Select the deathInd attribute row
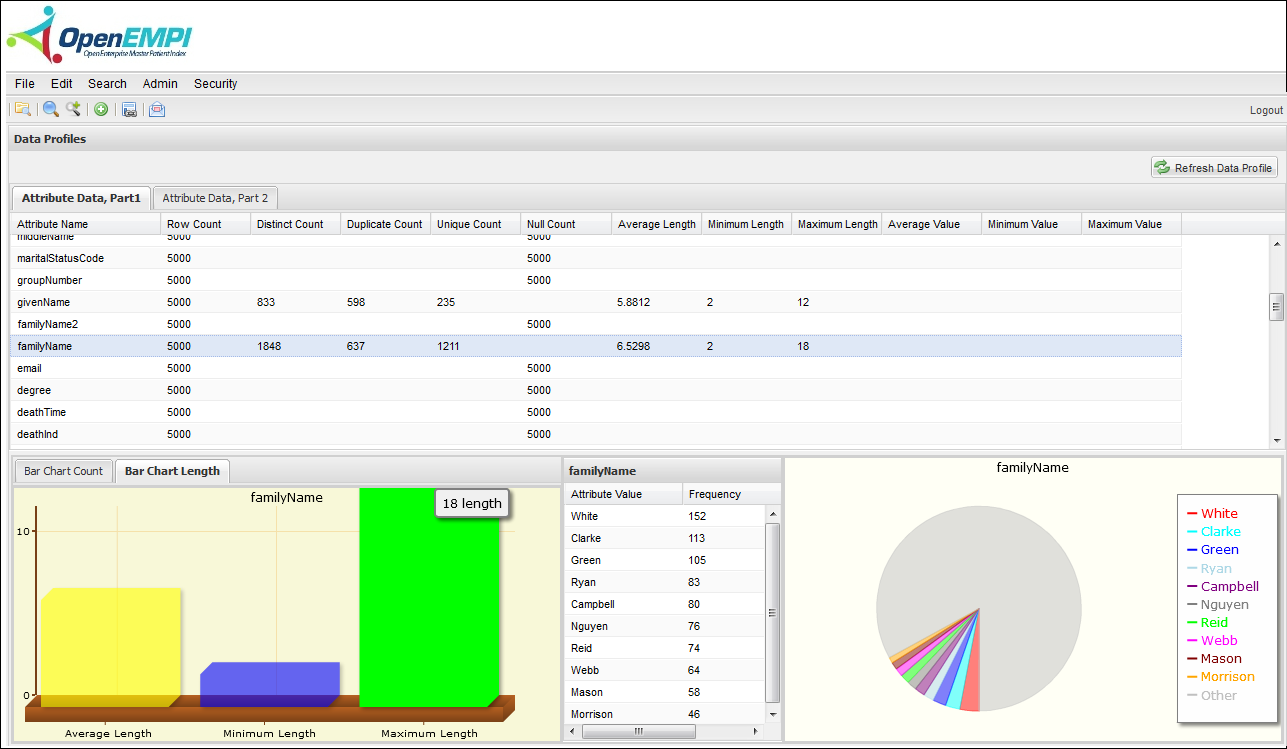 coord(596,434)
